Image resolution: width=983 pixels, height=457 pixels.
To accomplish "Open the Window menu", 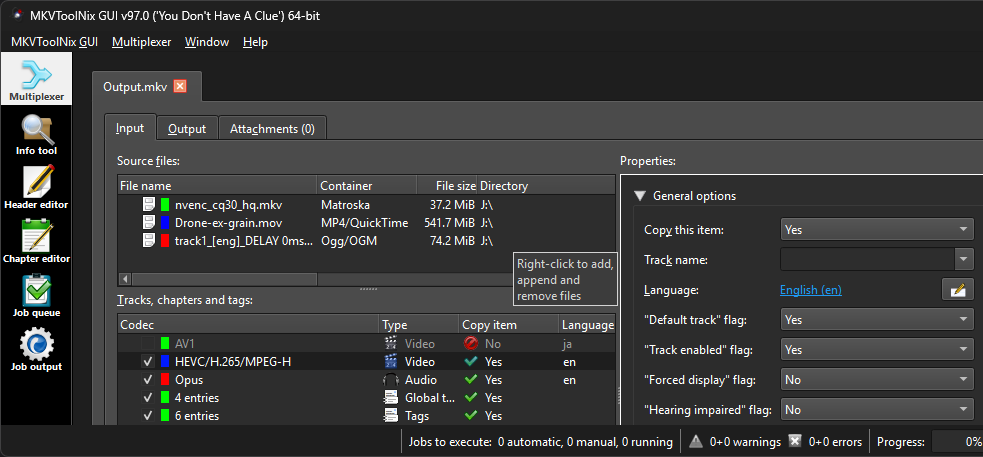I will tap(207, 42).
